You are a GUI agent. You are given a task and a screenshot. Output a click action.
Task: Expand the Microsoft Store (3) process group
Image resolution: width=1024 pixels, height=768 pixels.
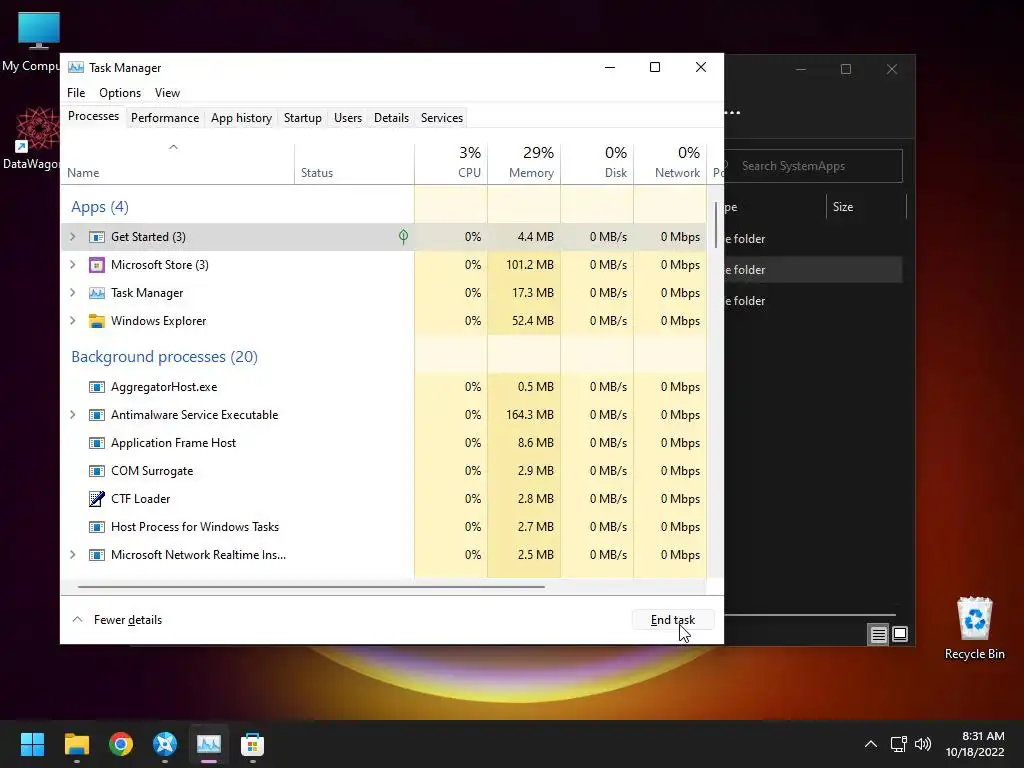coord(73,264)
